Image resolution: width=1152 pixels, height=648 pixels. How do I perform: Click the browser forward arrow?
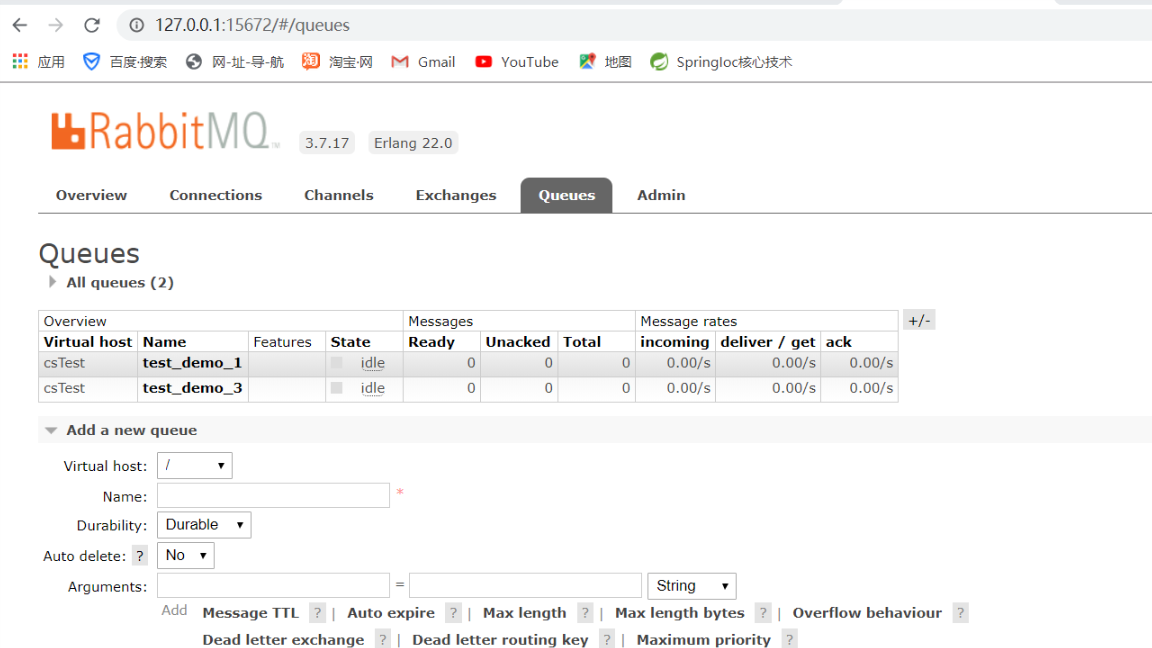point(56,25)
